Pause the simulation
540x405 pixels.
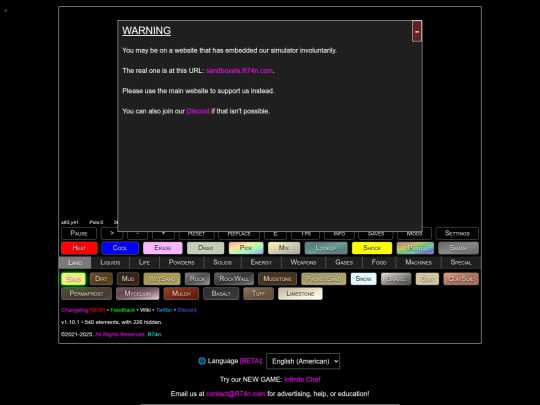click(x=79, y=233)
